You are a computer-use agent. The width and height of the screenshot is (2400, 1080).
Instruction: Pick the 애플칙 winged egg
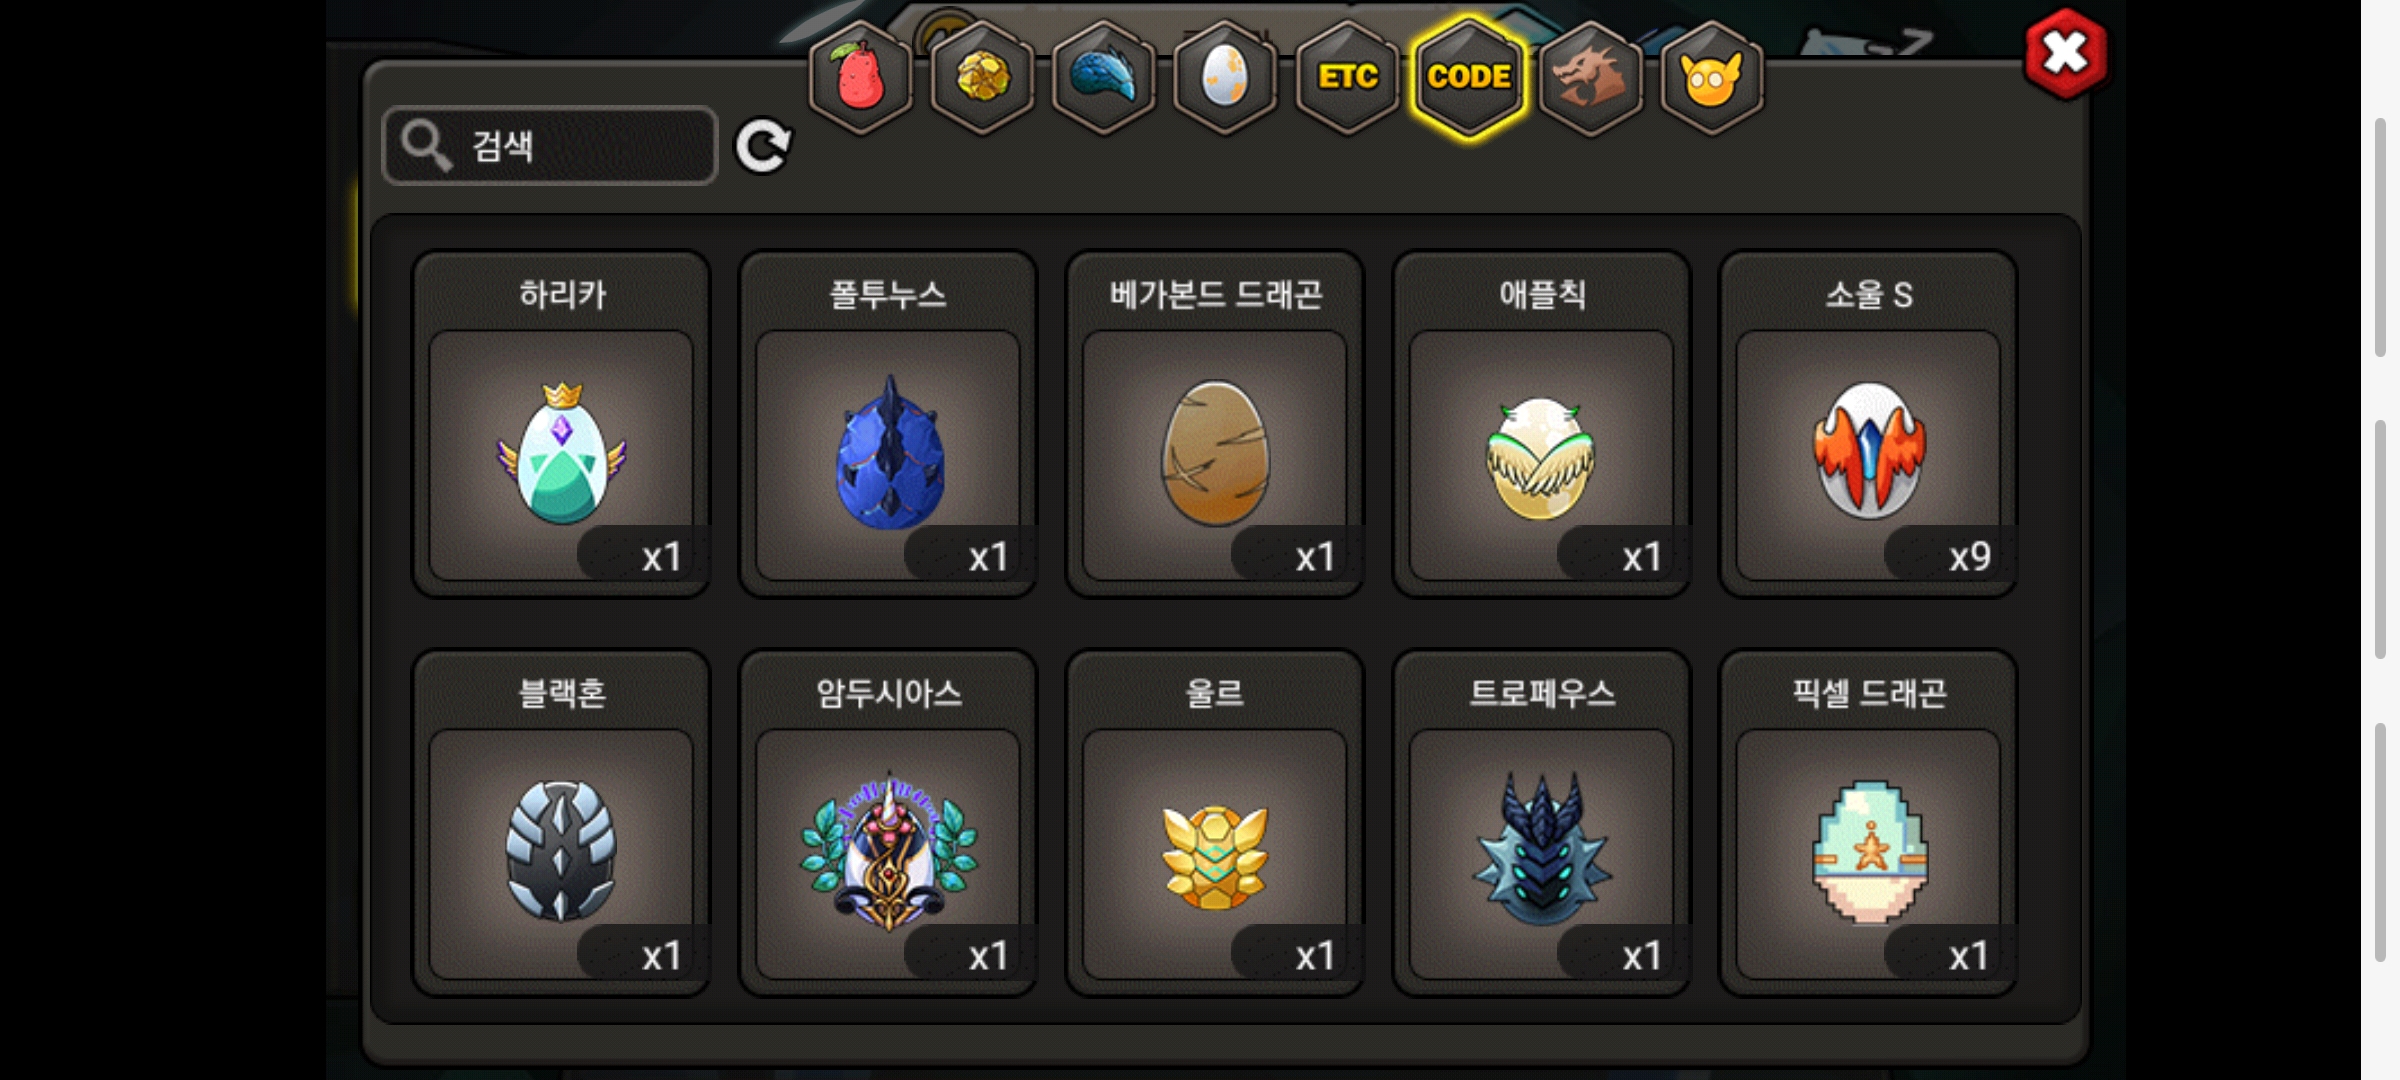point(1541,424)
